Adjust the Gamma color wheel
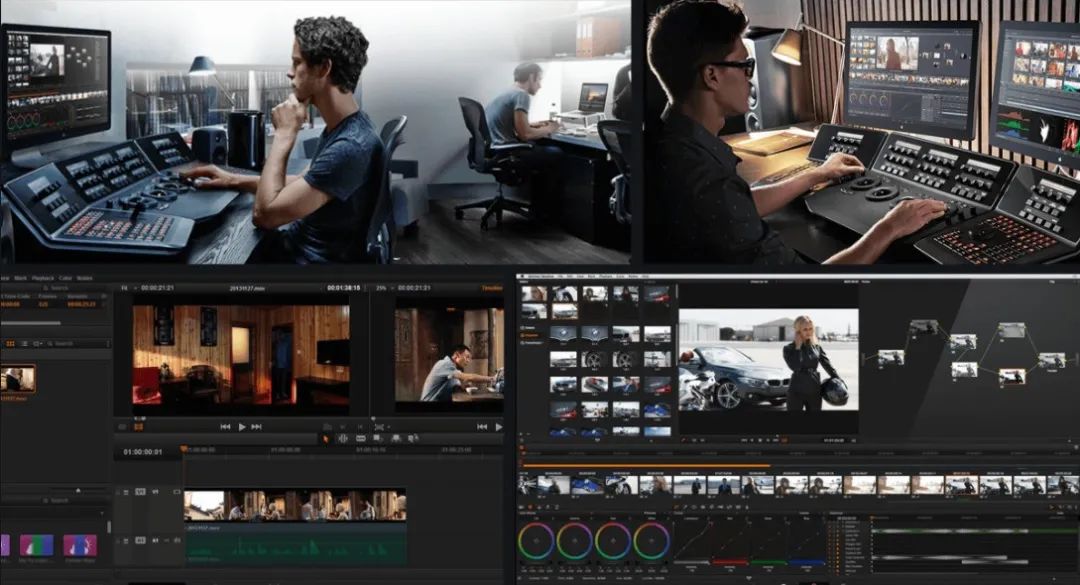This screenshot has width=1080, height=585. pos(574,541)
